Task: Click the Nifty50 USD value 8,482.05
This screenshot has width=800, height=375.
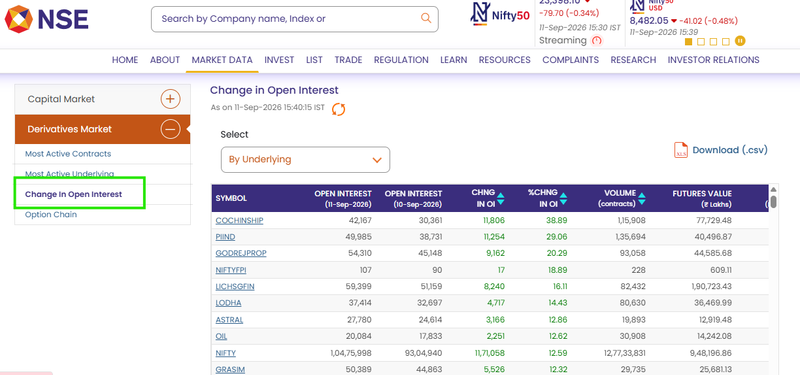Action: coord(648,20)
